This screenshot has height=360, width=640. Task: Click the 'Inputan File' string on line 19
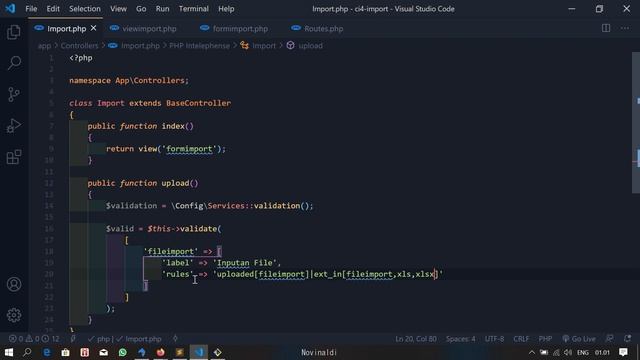coord(247,263)
